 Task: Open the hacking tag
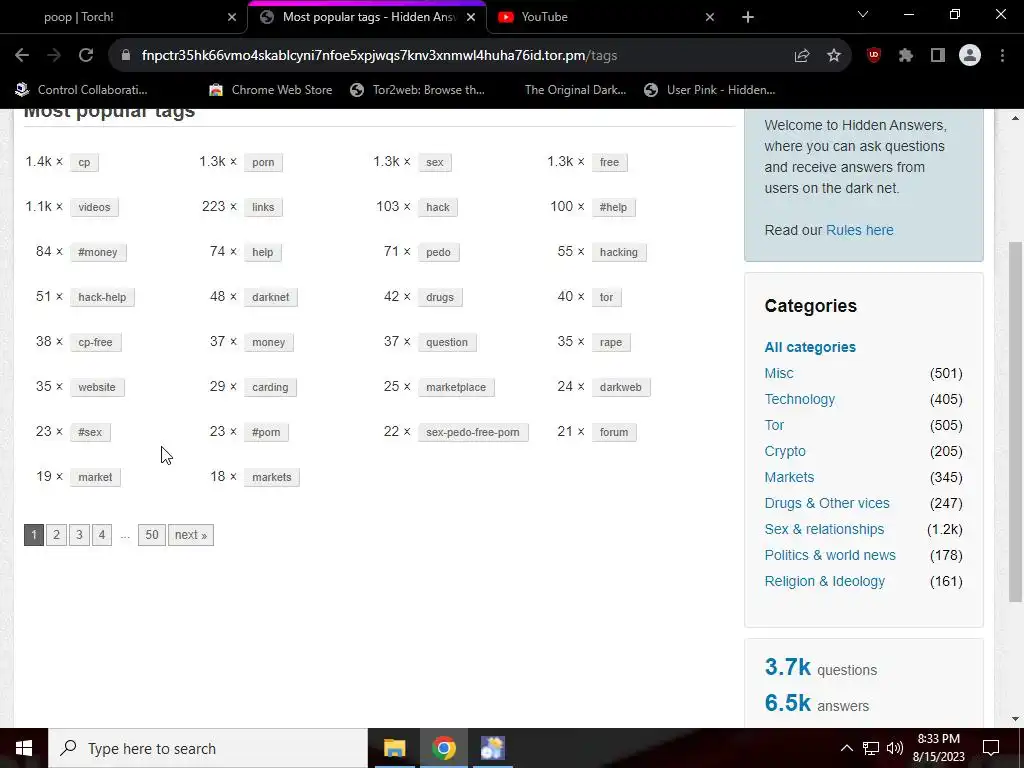(618, 252)
